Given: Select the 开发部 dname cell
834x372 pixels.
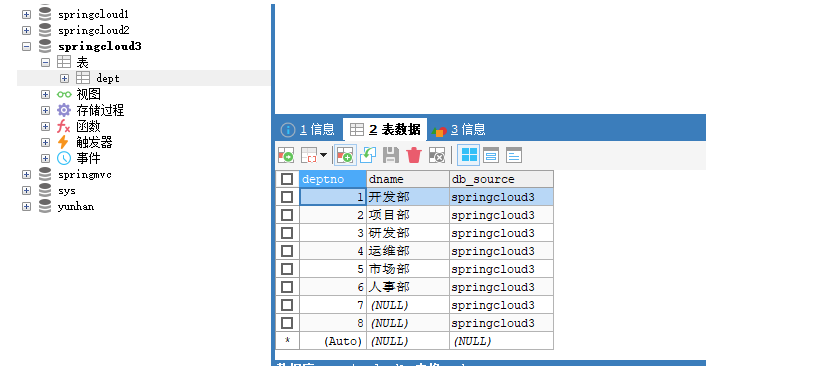Looking at the screenshot, I should (408, 197).
